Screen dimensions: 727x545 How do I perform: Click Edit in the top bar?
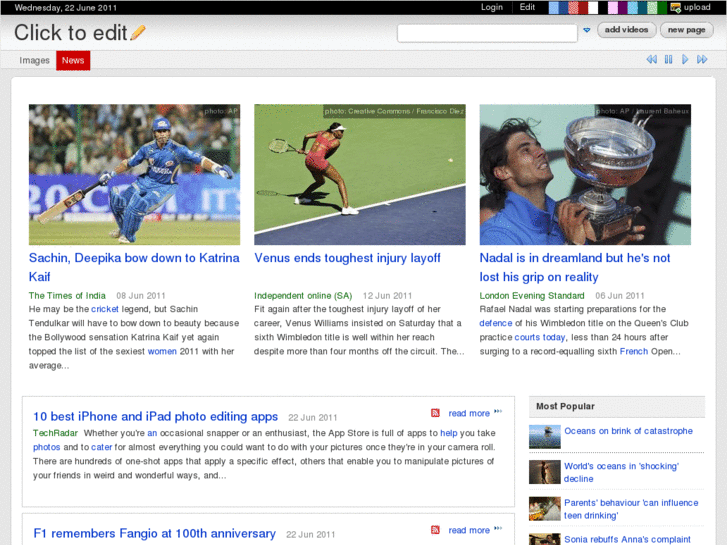[x=527, y=7]
